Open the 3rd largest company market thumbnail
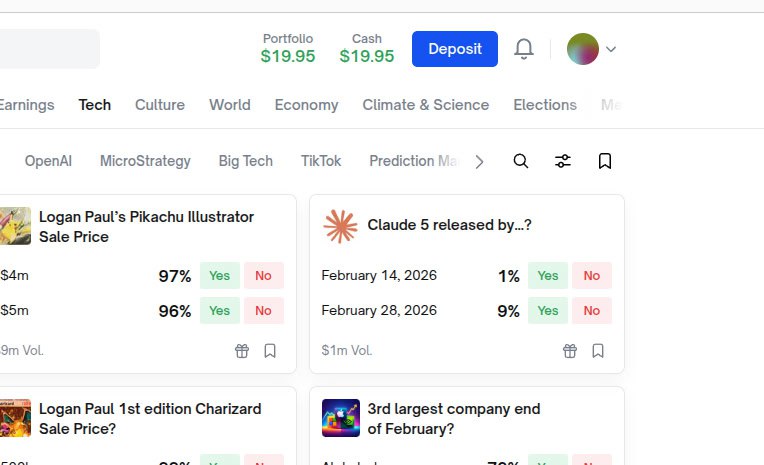Viewport: 764px width, 465px height. 341,418
